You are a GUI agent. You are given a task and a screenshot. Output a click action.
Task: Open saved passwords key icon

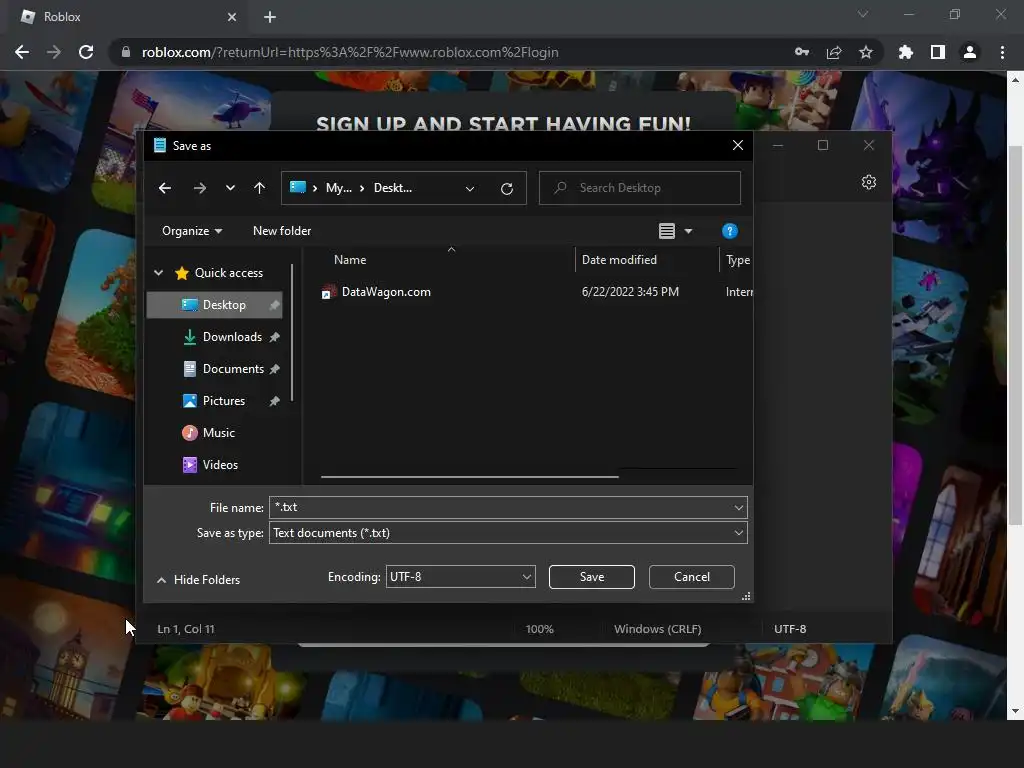pos(802,52)
